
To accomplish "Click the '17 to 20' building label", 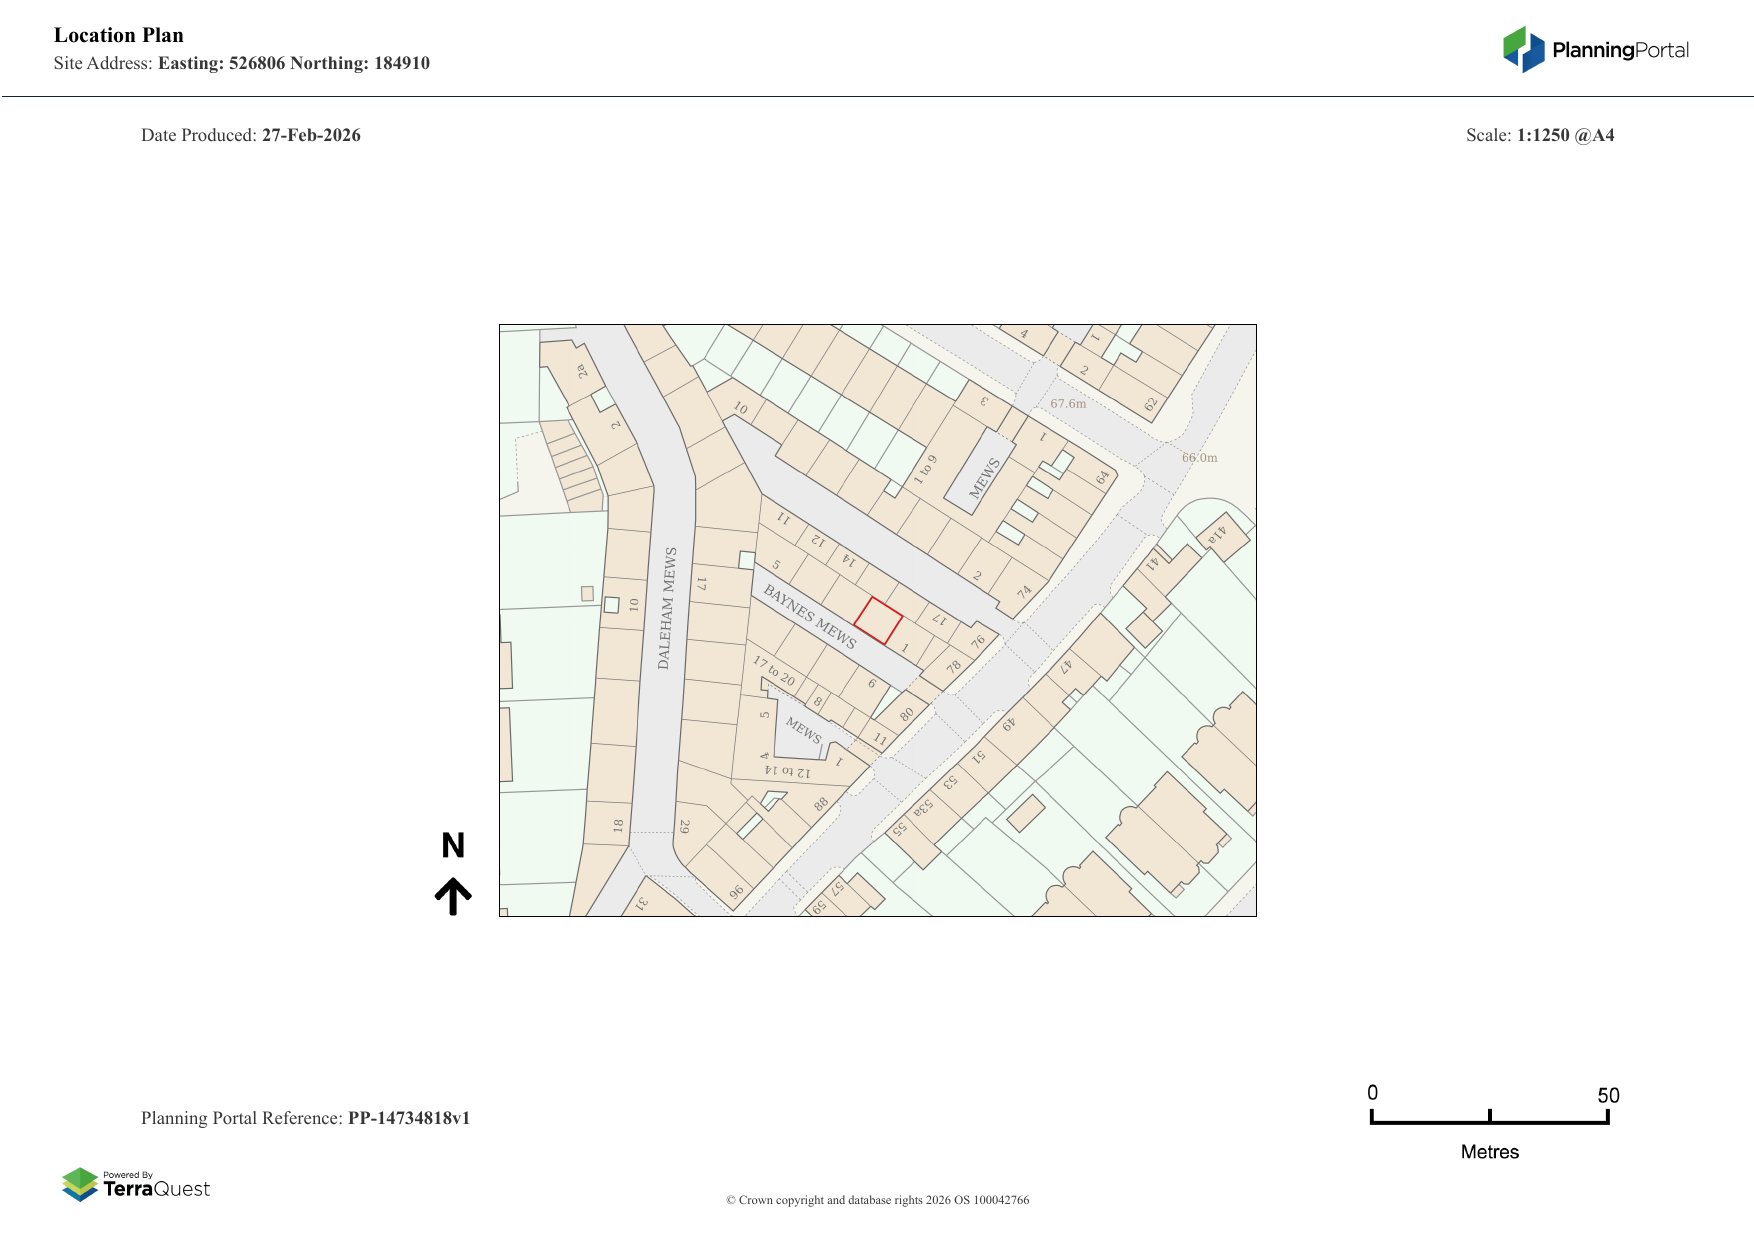I will coord(774,671).
